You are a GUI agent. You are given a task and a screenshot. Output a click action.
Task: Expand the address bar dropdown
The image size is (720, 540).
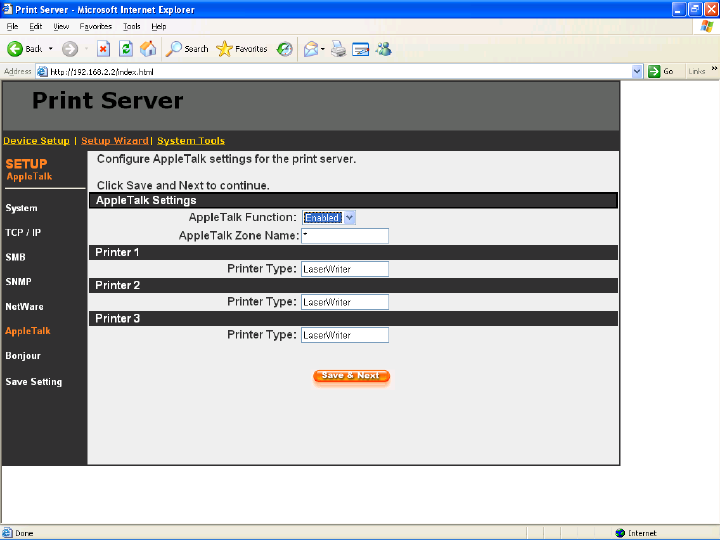click(637, 71)
